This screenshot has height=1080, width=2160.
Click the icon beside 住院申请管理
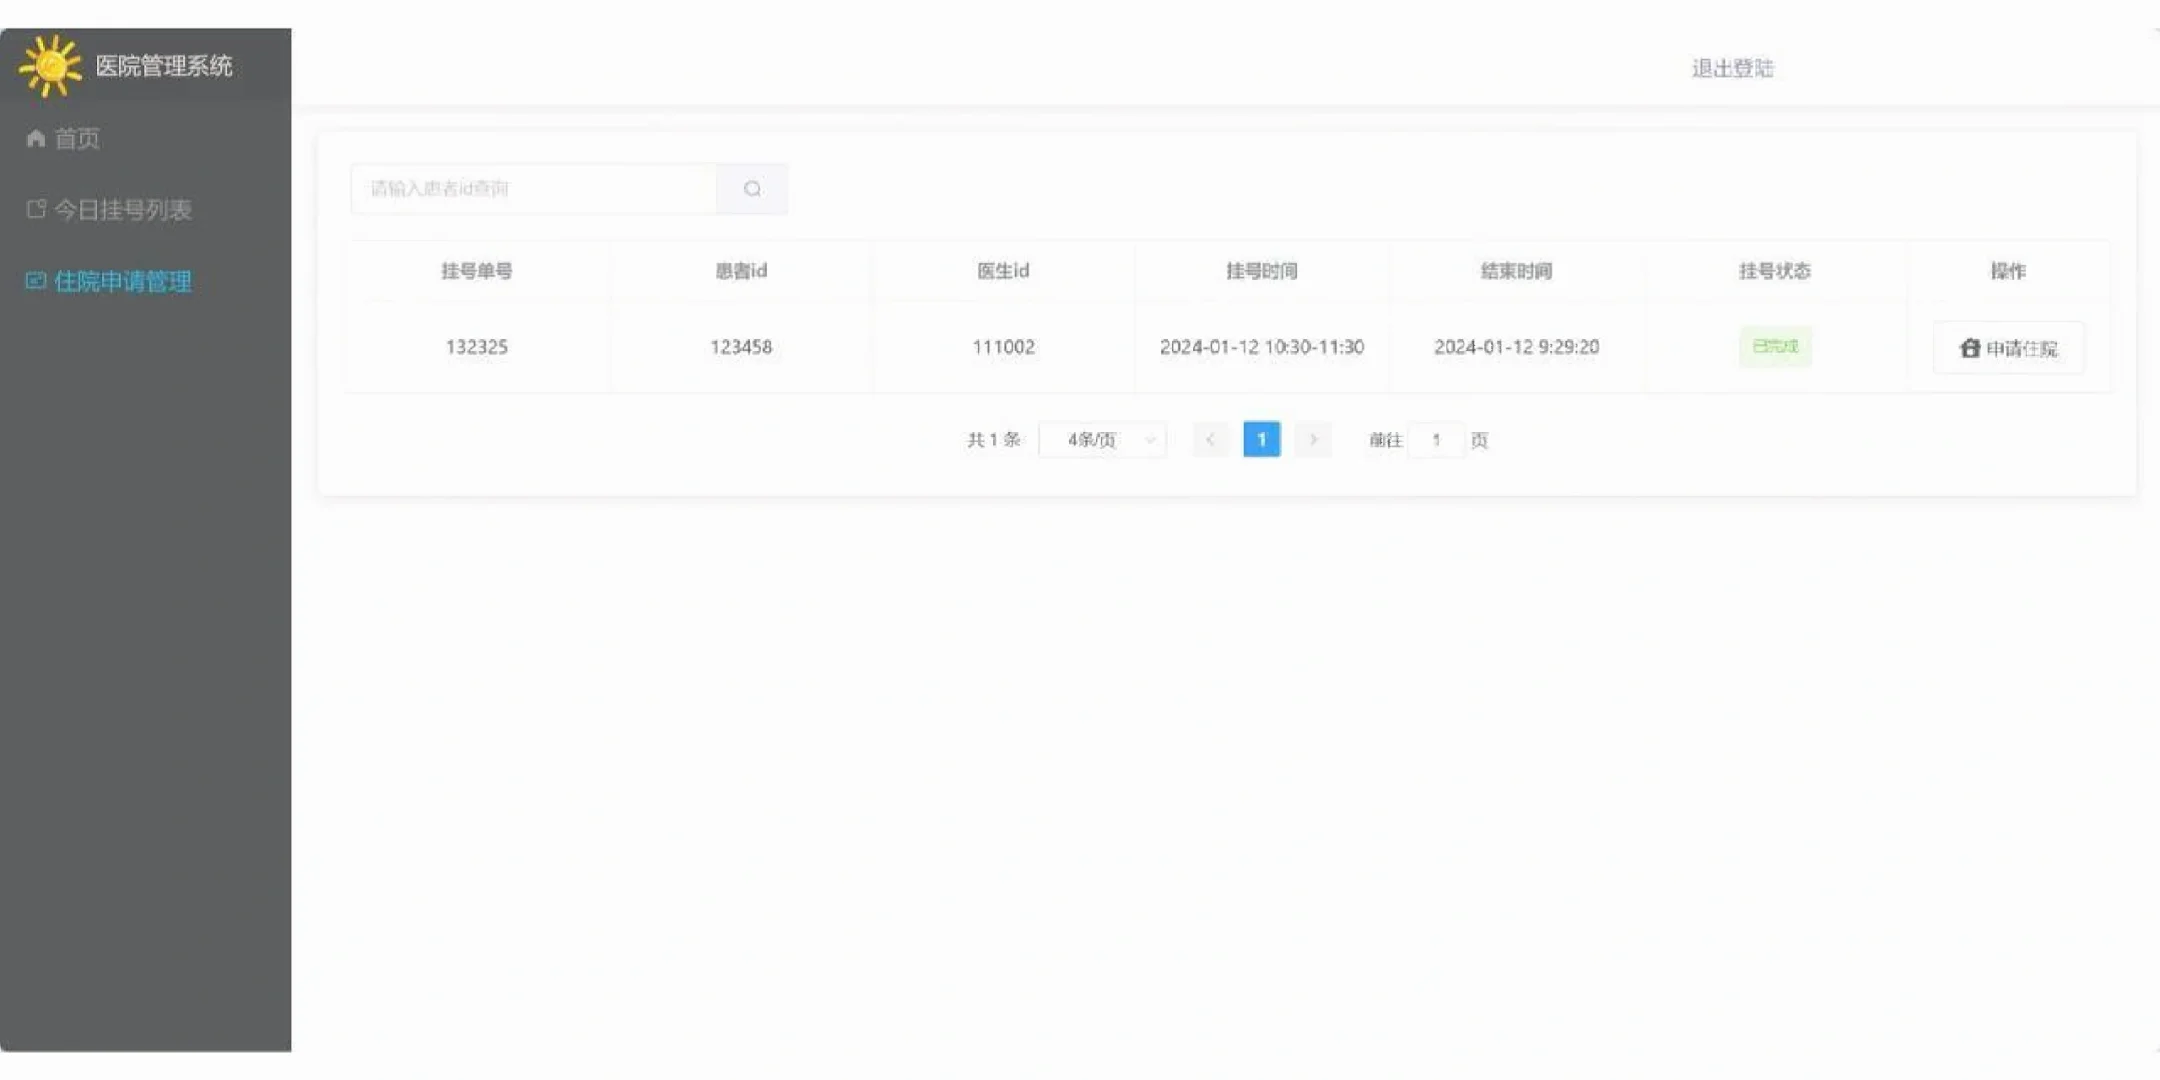point(35,281)
